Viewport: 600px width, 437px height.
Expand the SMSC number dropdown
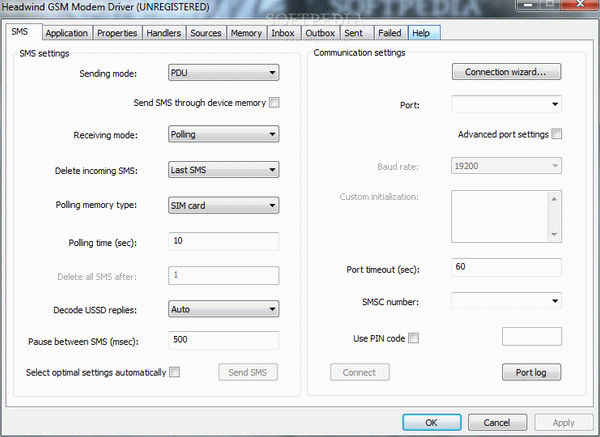[506, 301]
